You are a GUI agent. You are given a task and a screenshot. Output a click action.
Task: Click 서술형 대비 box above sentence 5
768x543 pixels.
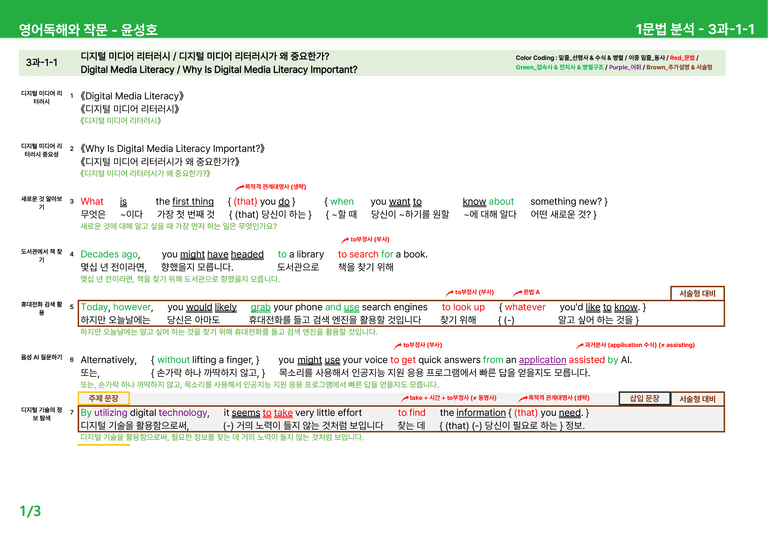tap(697, 293)
